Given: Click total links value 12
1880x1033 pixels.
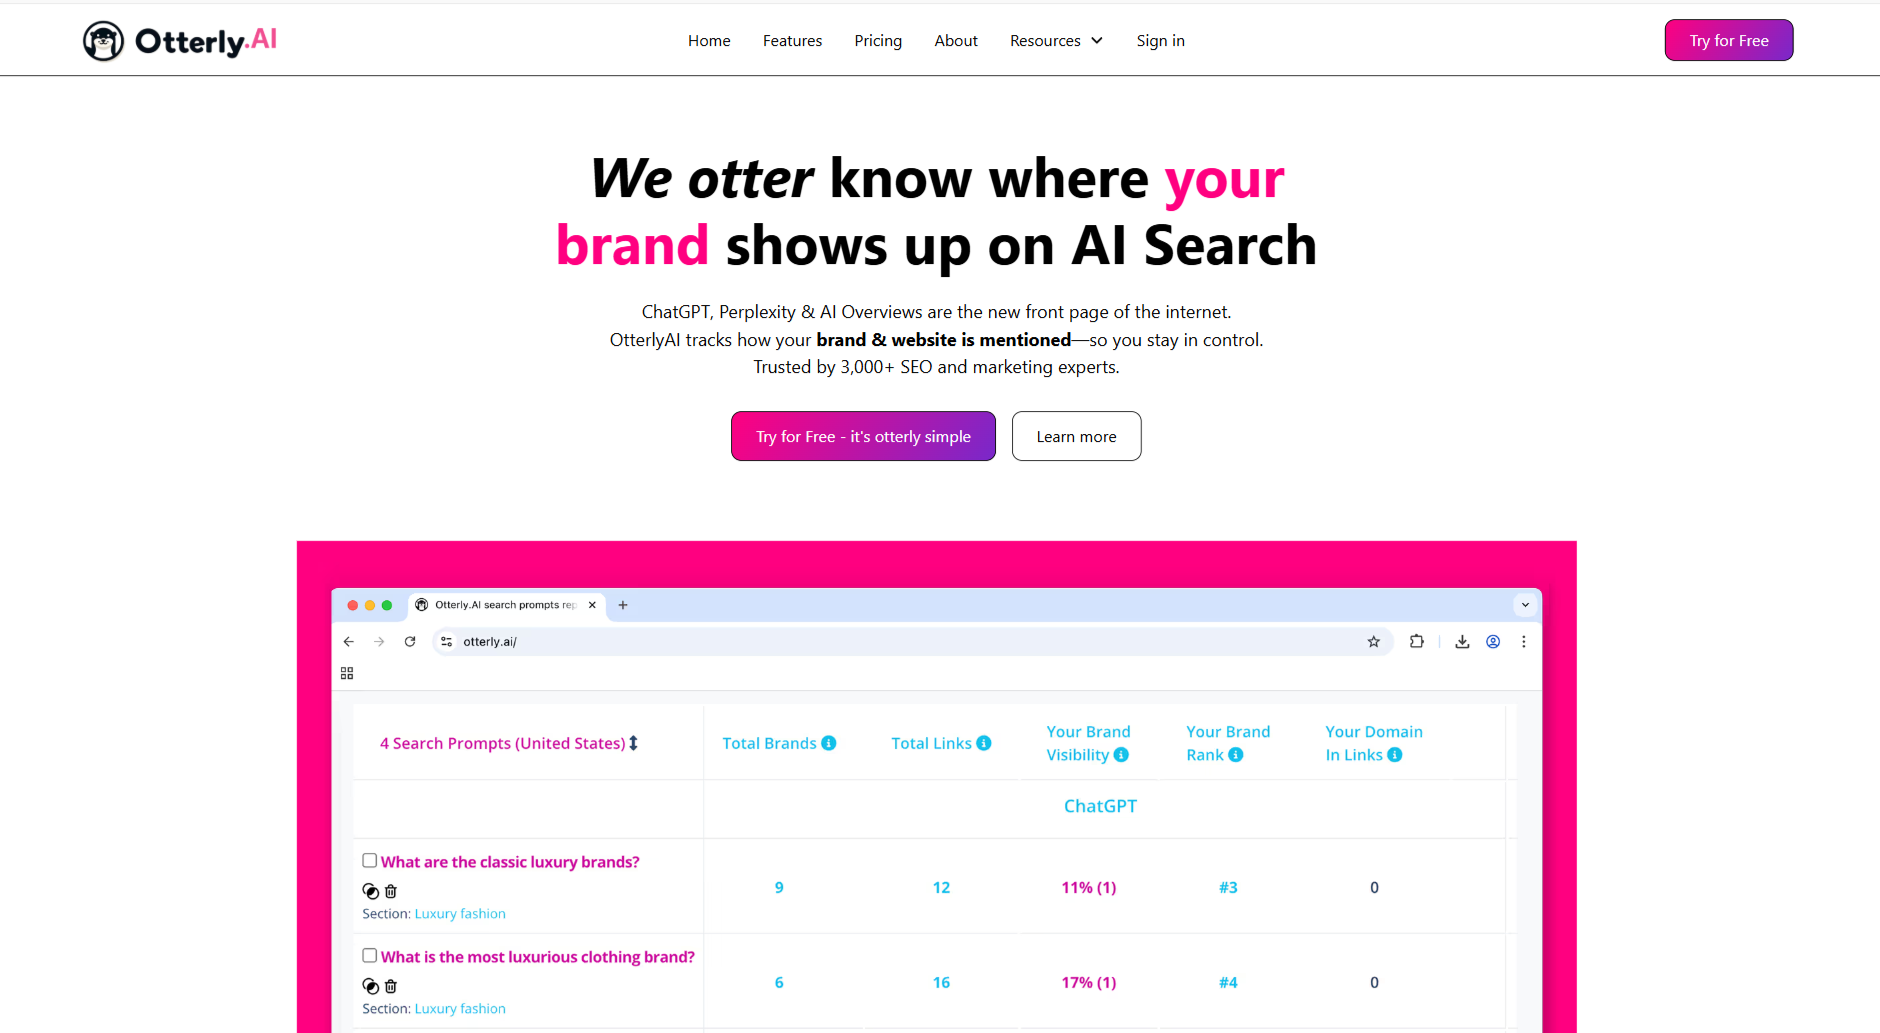Looking at the screenshot, I should tap(941, 888).
